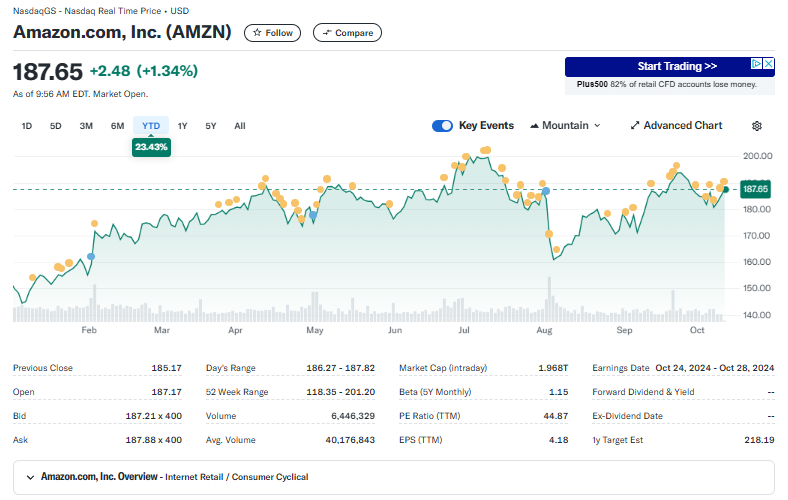Click the PE Ratio (TTM) value 44.87
788x500 pixels.
tap(555, 416)
